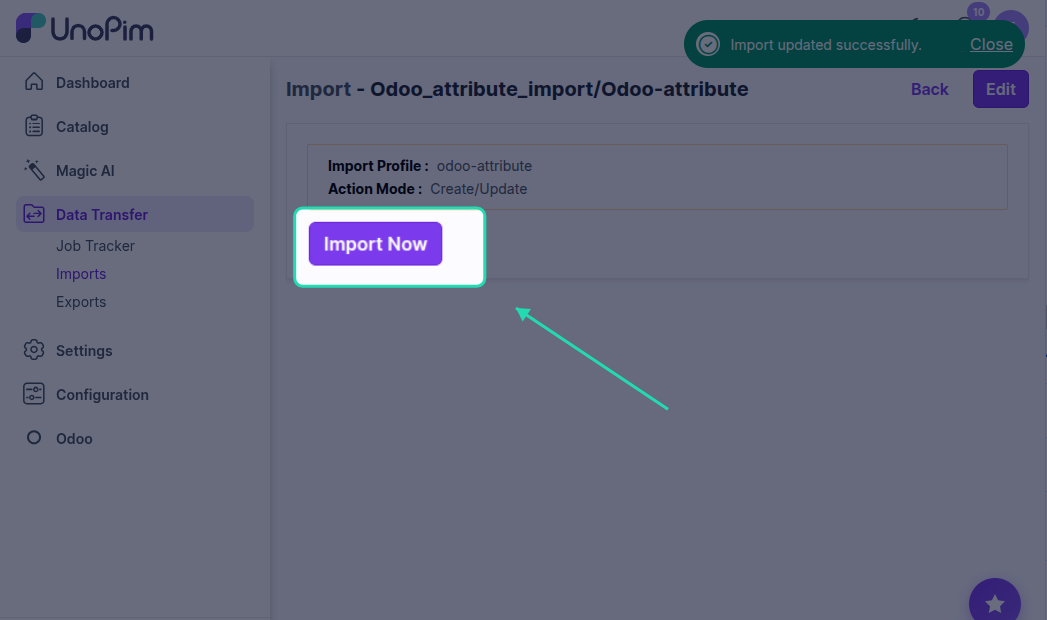The width and height of the screenshot is (1047, 620).
Task: Open Imports submenu link
Action: tap(81, 274)
